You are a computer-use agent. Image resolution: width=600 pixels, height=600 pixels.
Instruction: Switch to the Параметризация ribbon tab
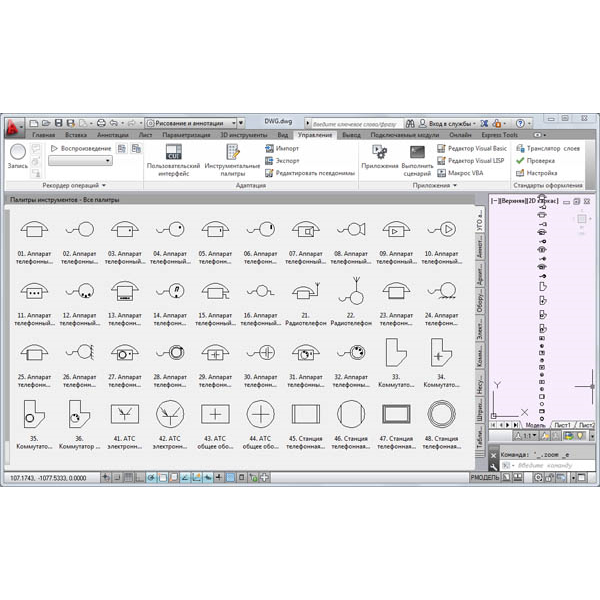pos(186,135)
